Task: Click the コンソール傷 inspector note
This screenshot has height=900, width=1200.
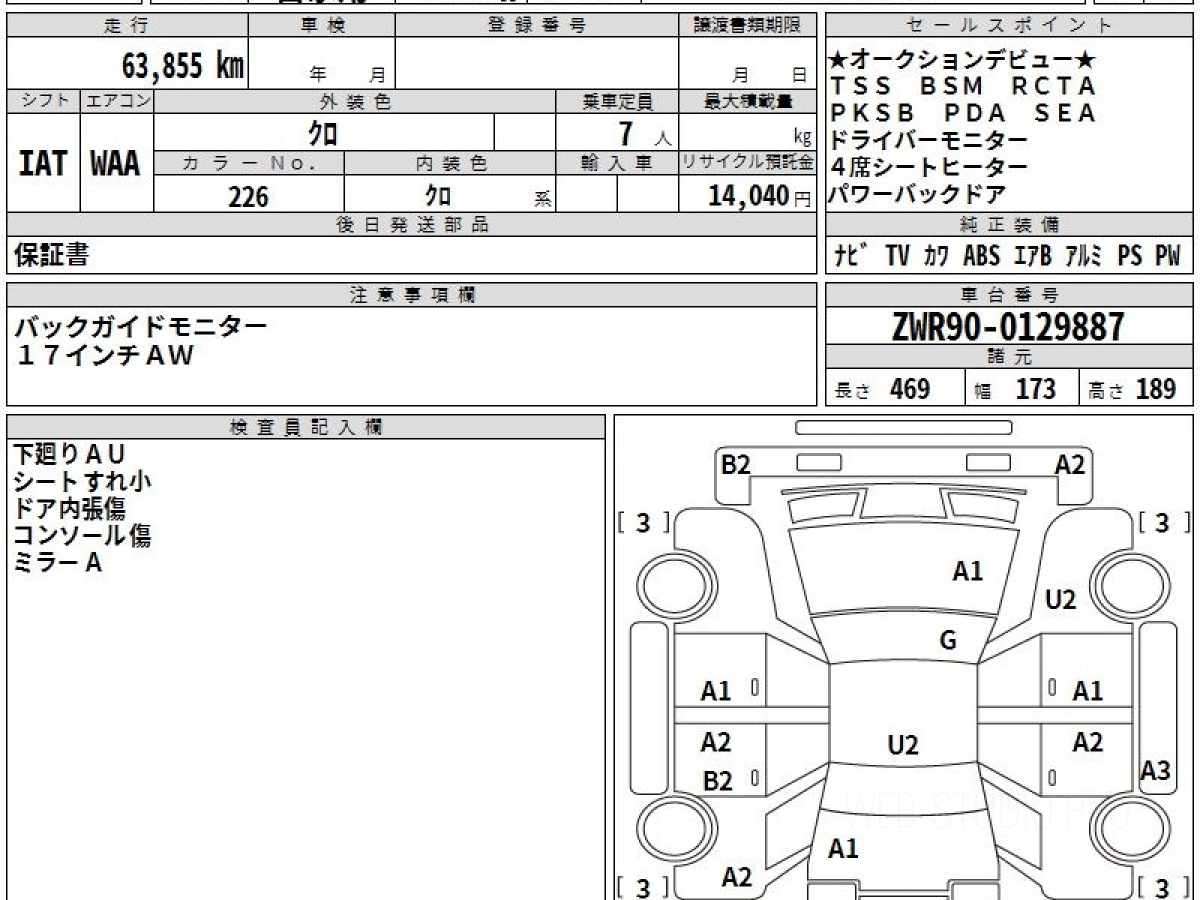Action: point(82,535)
